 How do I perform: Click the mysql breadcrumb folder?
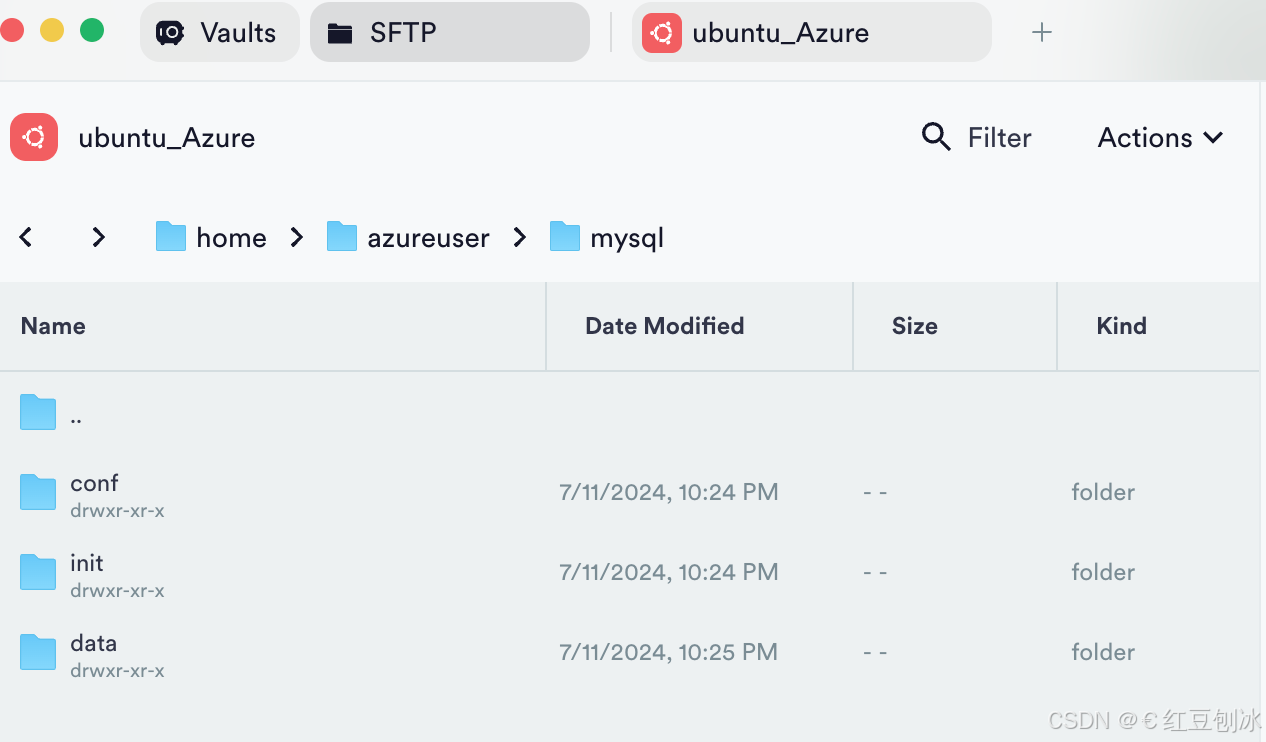(607, 237)
